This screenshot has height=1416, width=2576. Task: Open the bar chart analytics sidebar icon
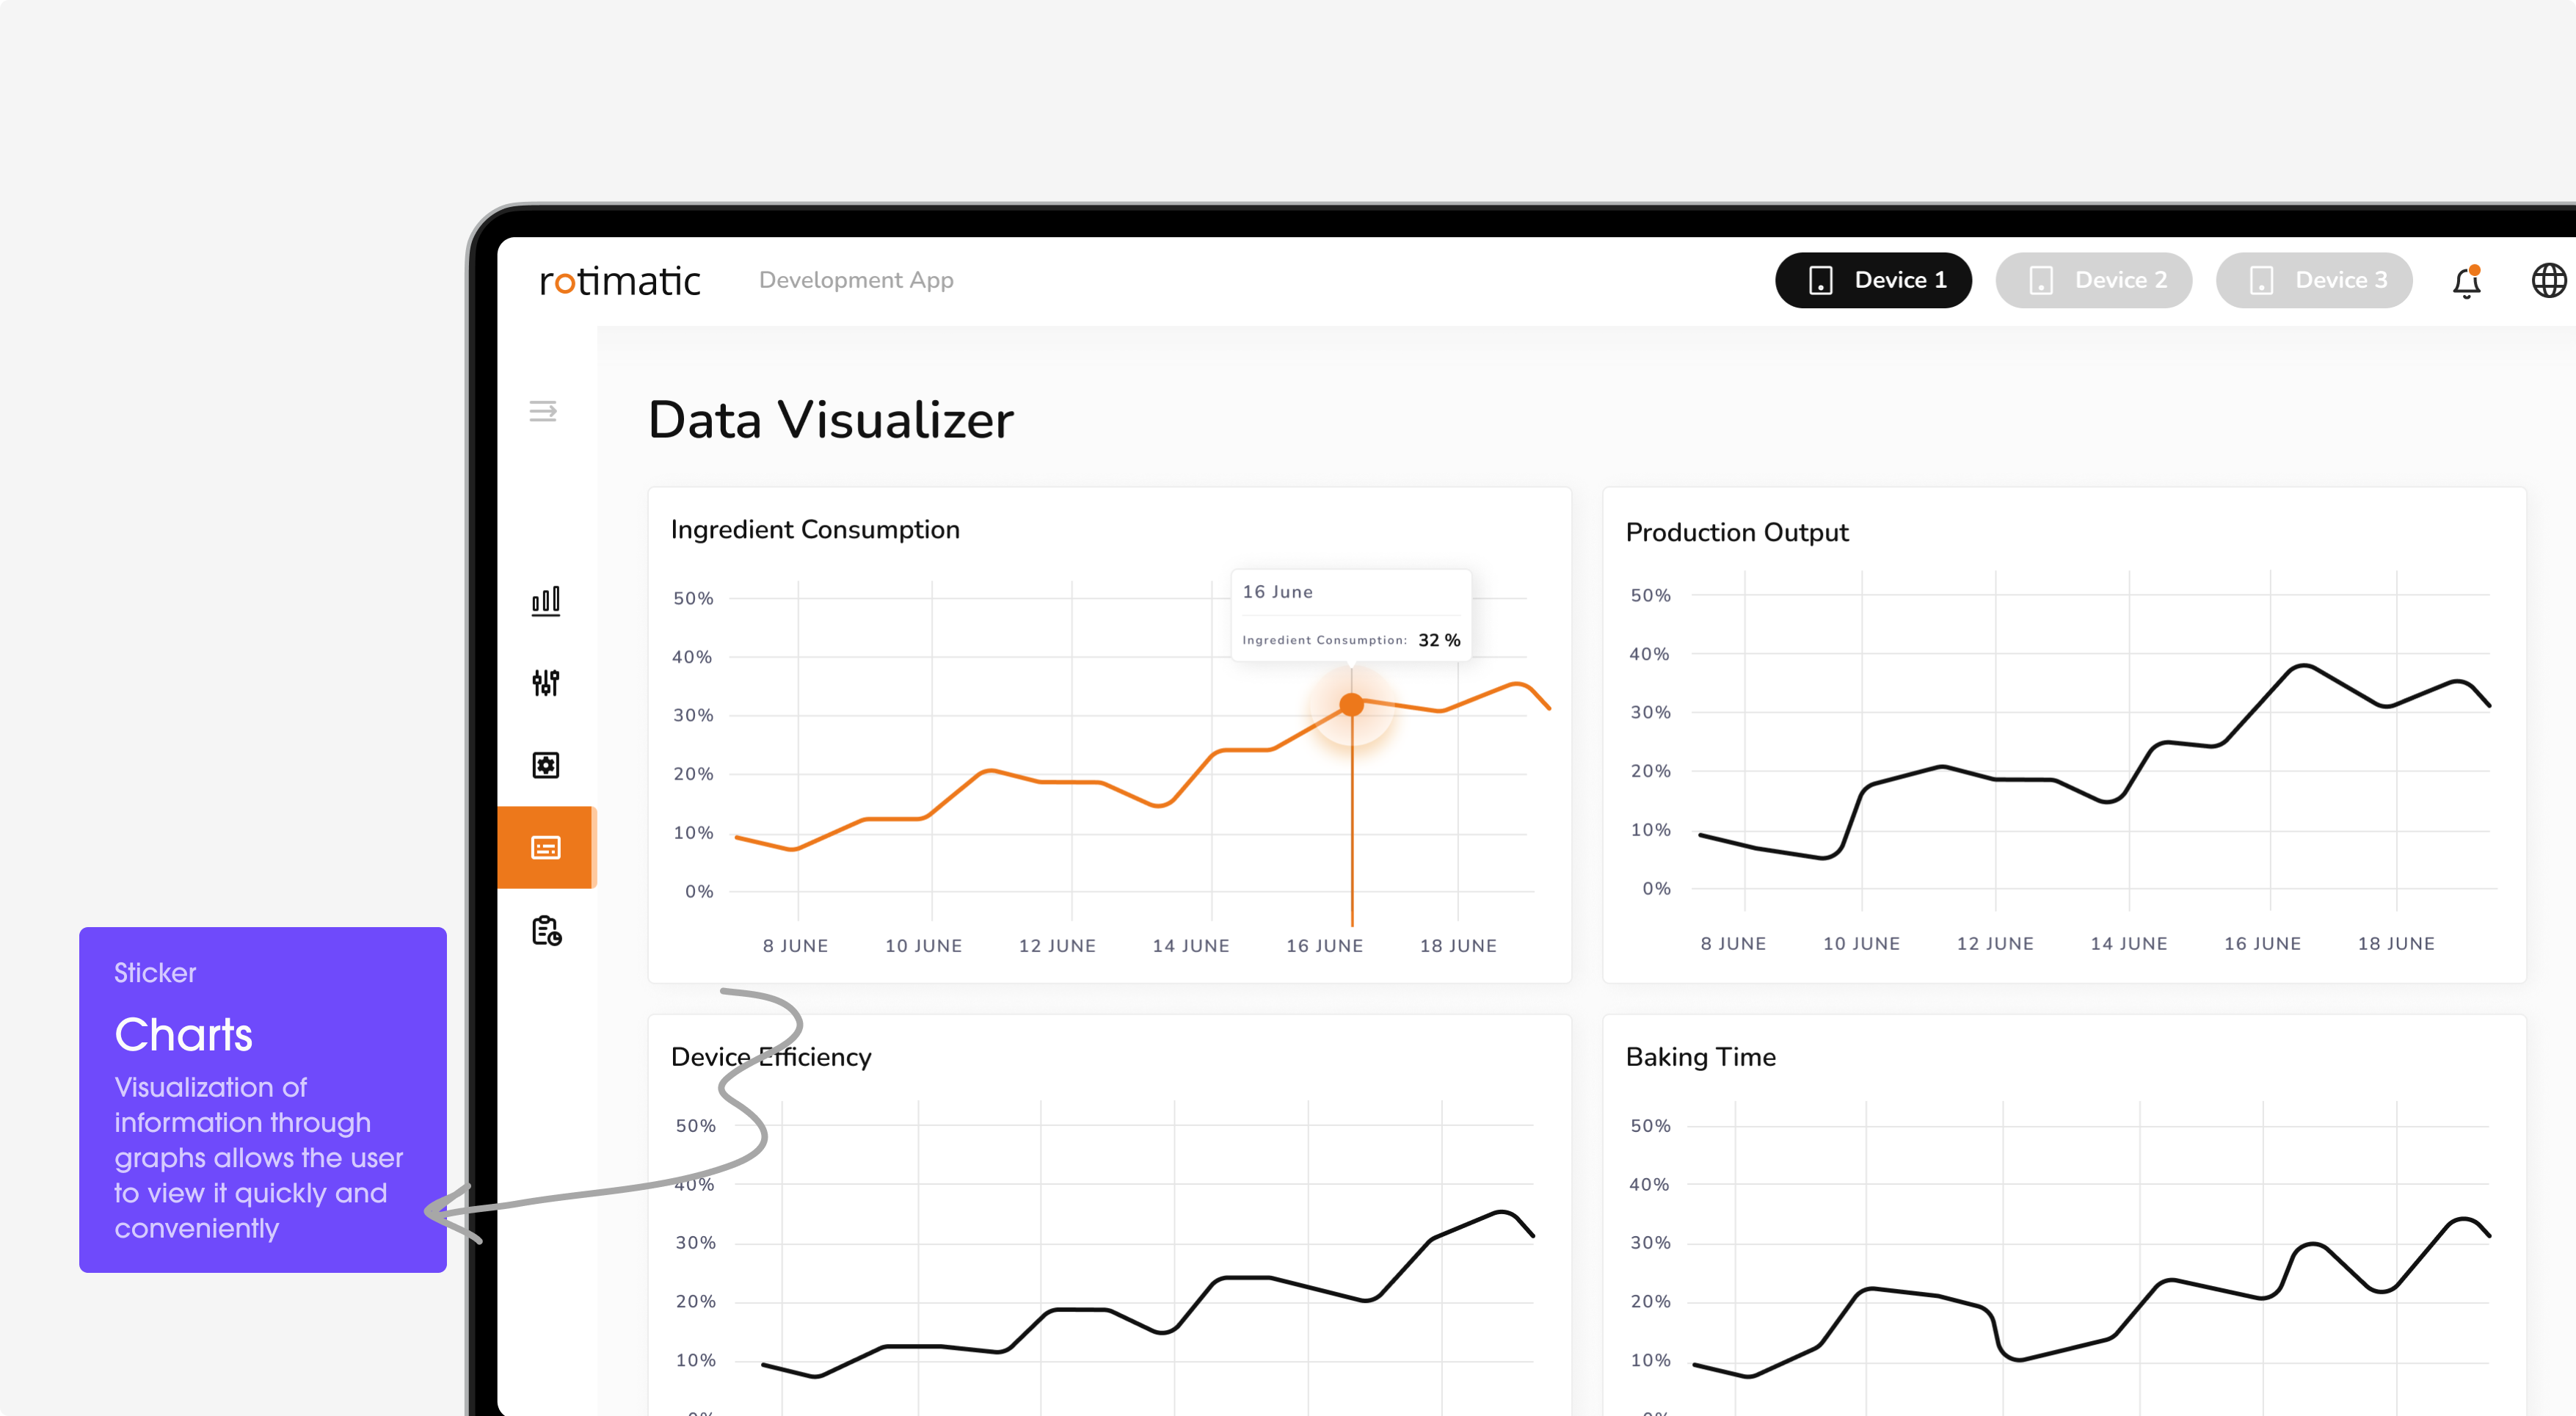pyautogui.click(x=546, y=601)
